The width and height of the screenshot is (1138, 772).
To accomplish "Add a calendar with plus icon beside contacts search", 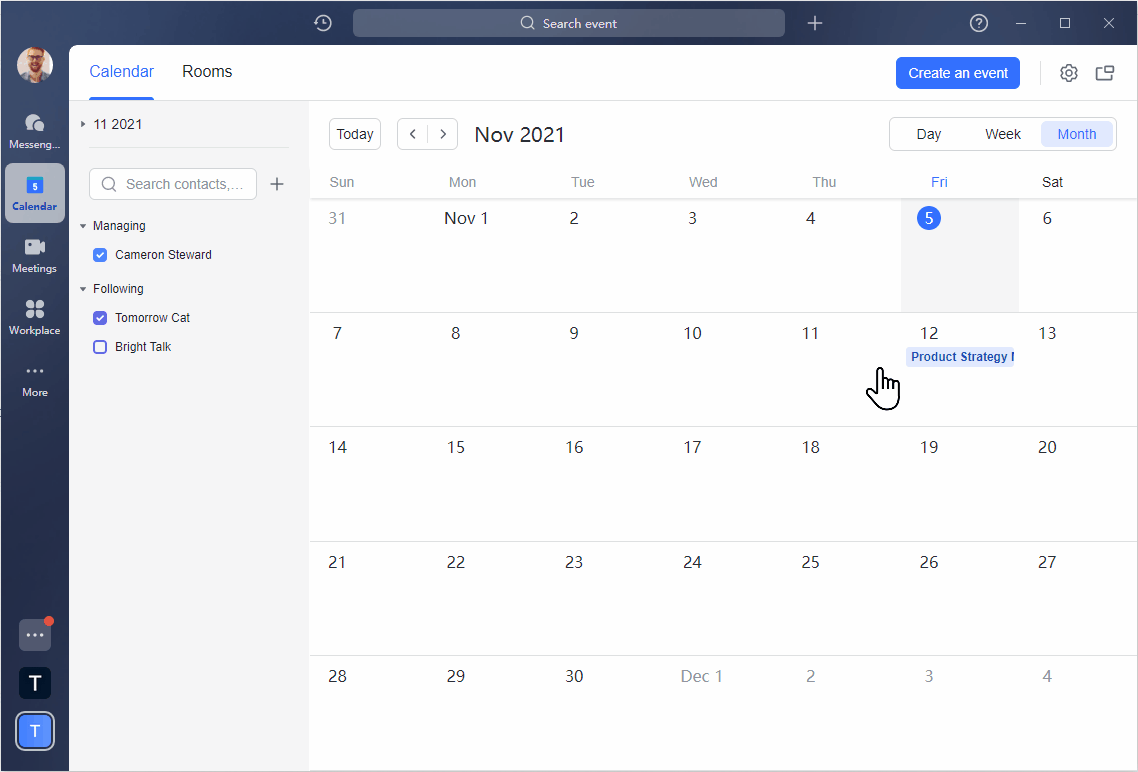I will 277,184.
